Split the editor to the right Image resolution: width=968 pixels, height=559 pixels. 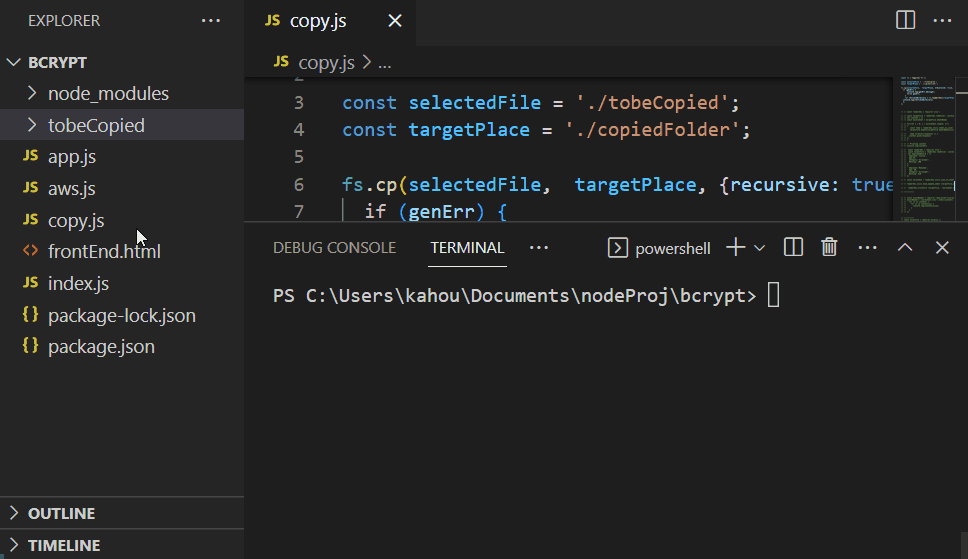(905, 20)
